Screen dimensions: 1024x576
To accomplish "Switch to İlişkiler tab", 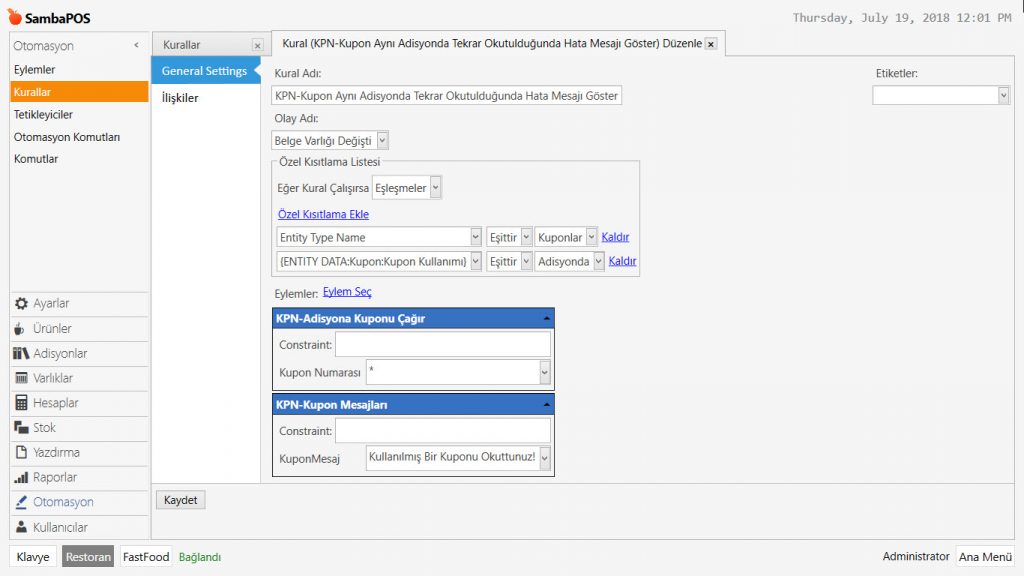I will (180, 98).
